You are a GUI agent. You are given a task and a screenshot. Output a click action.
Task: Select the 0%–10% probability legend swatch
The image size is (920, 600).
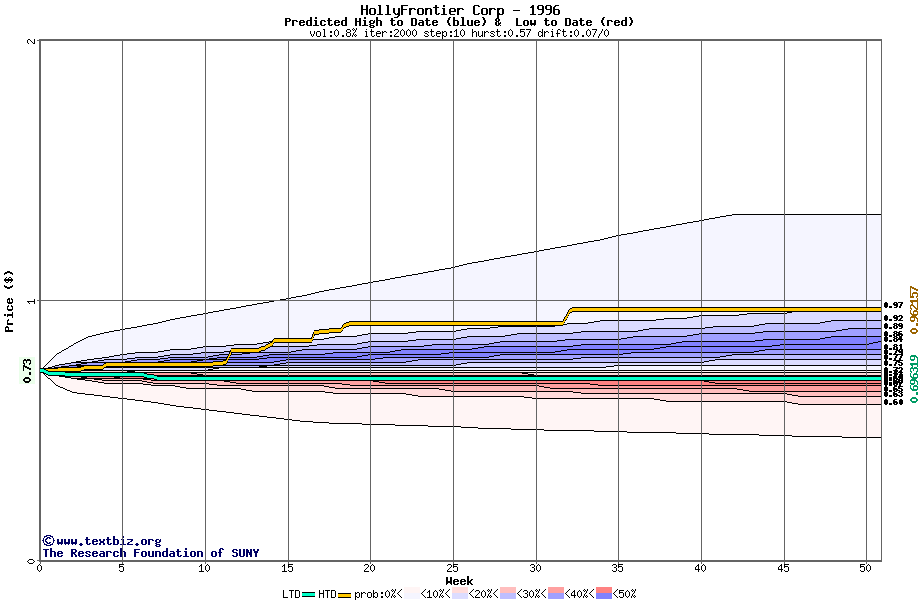pyautogui.click(x=412, y=594)
